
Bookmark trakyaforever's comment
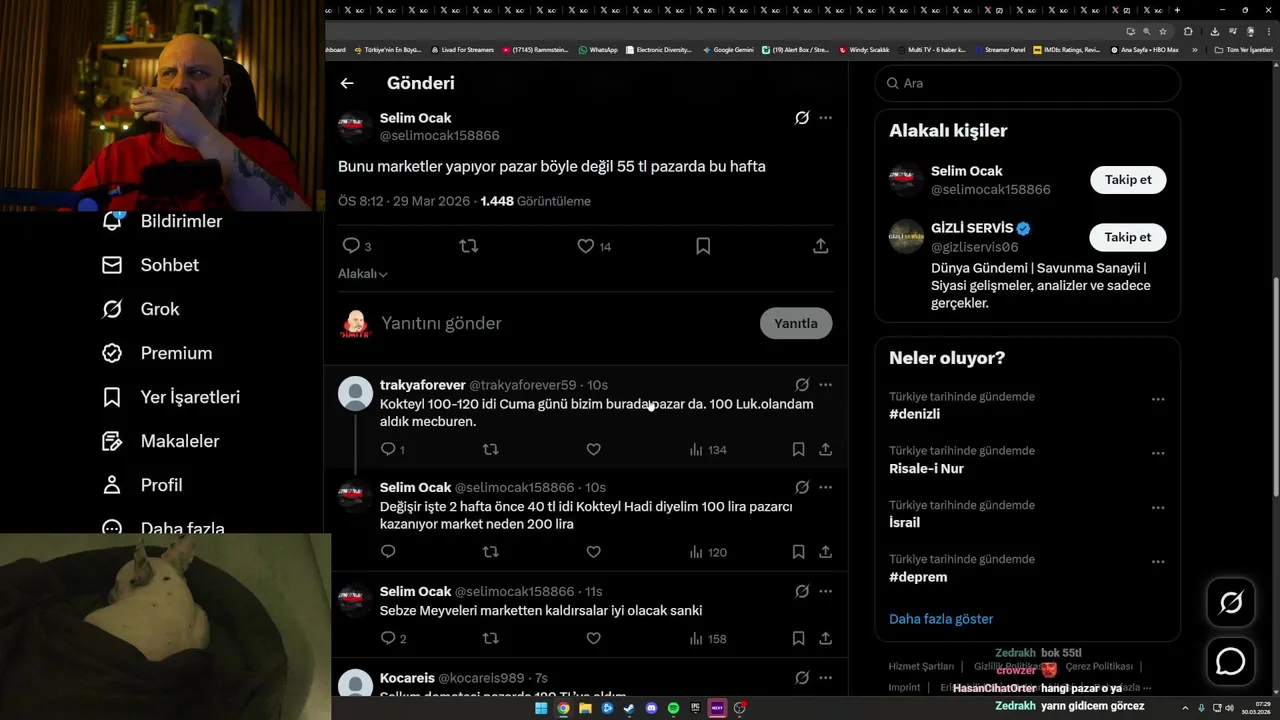[x=798, y=450]
